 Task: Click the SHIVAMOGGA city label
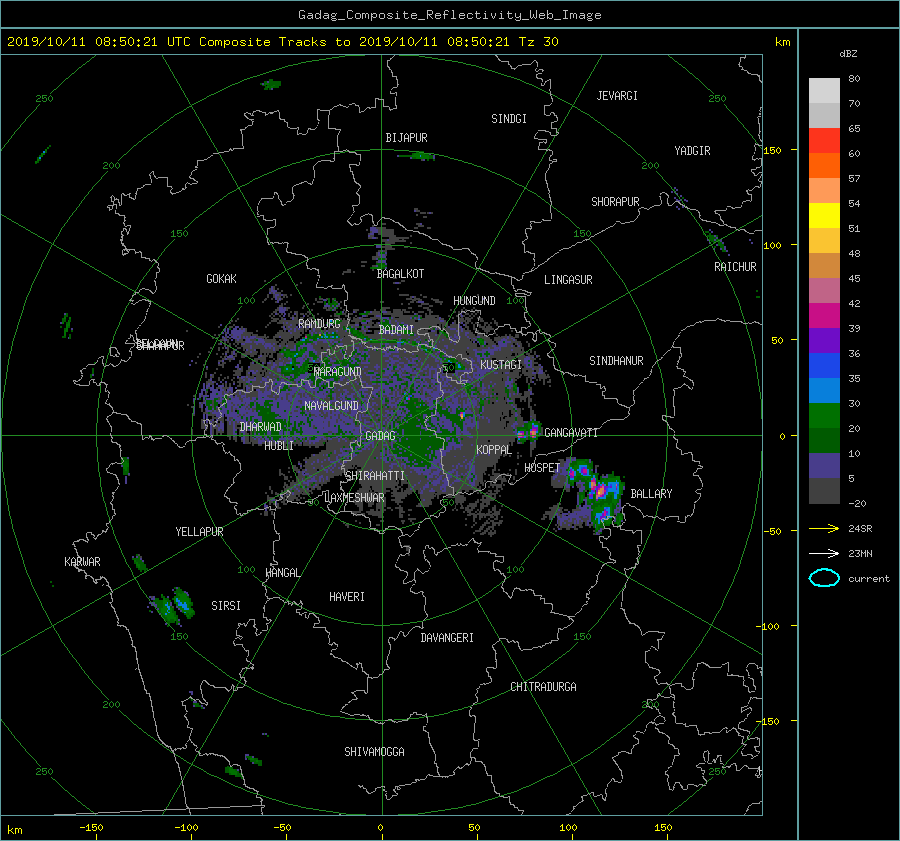[374, 751]
